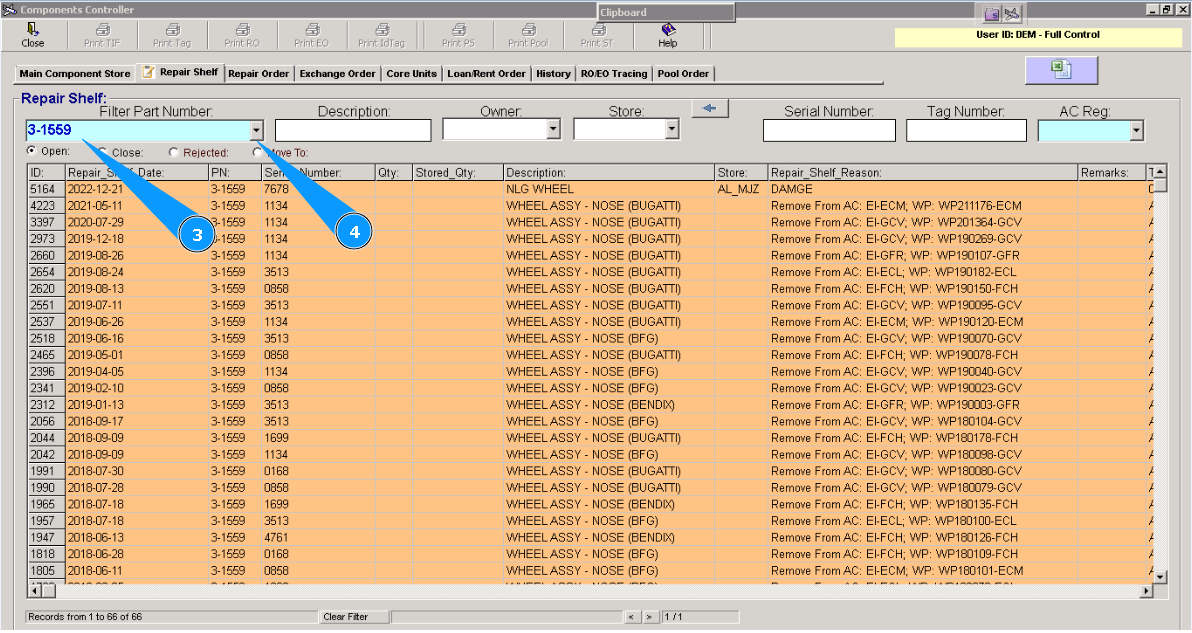Image resolution: width=1192 pixels, height=633 pixels.
Task: Click the date cell 2018-06-28
Action: [137, 554]
